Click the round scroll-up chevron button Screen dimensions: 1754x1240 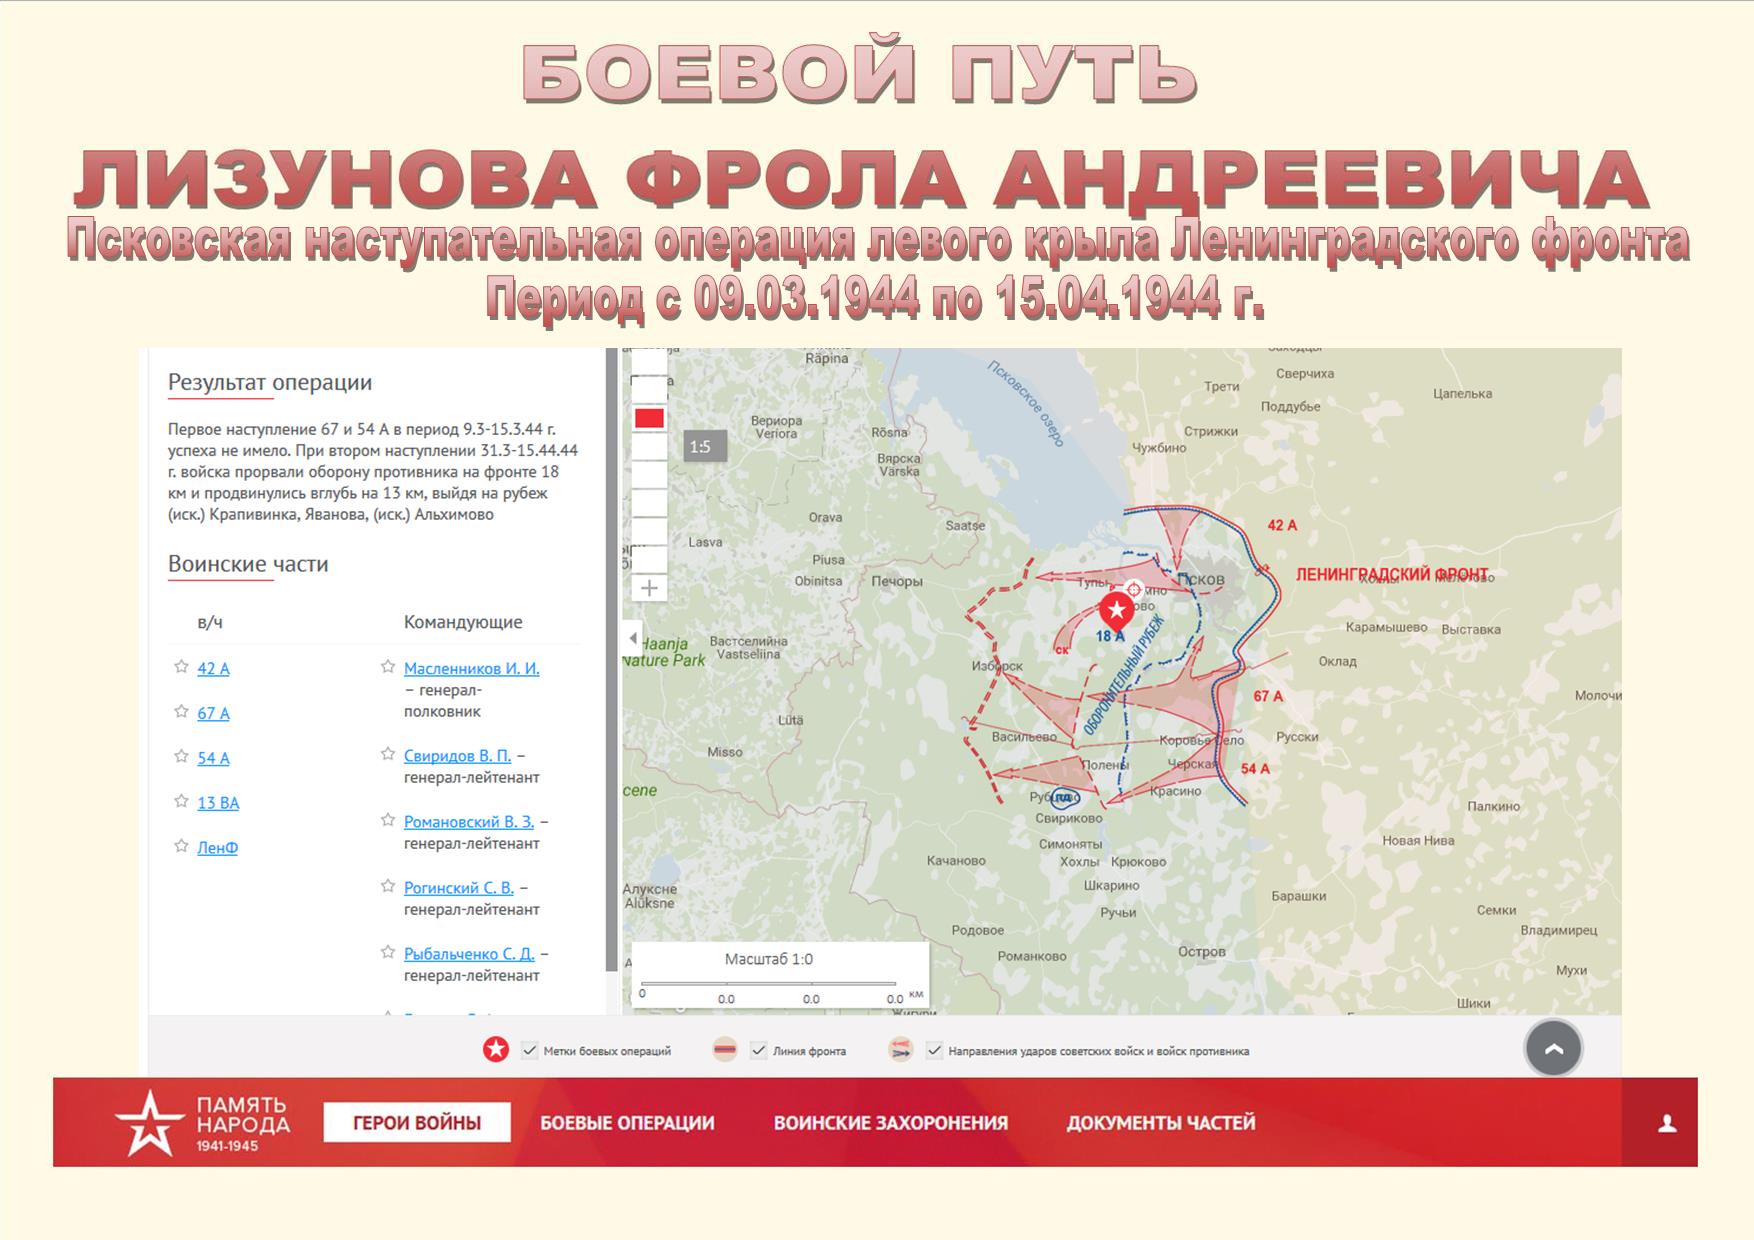1553,1048
